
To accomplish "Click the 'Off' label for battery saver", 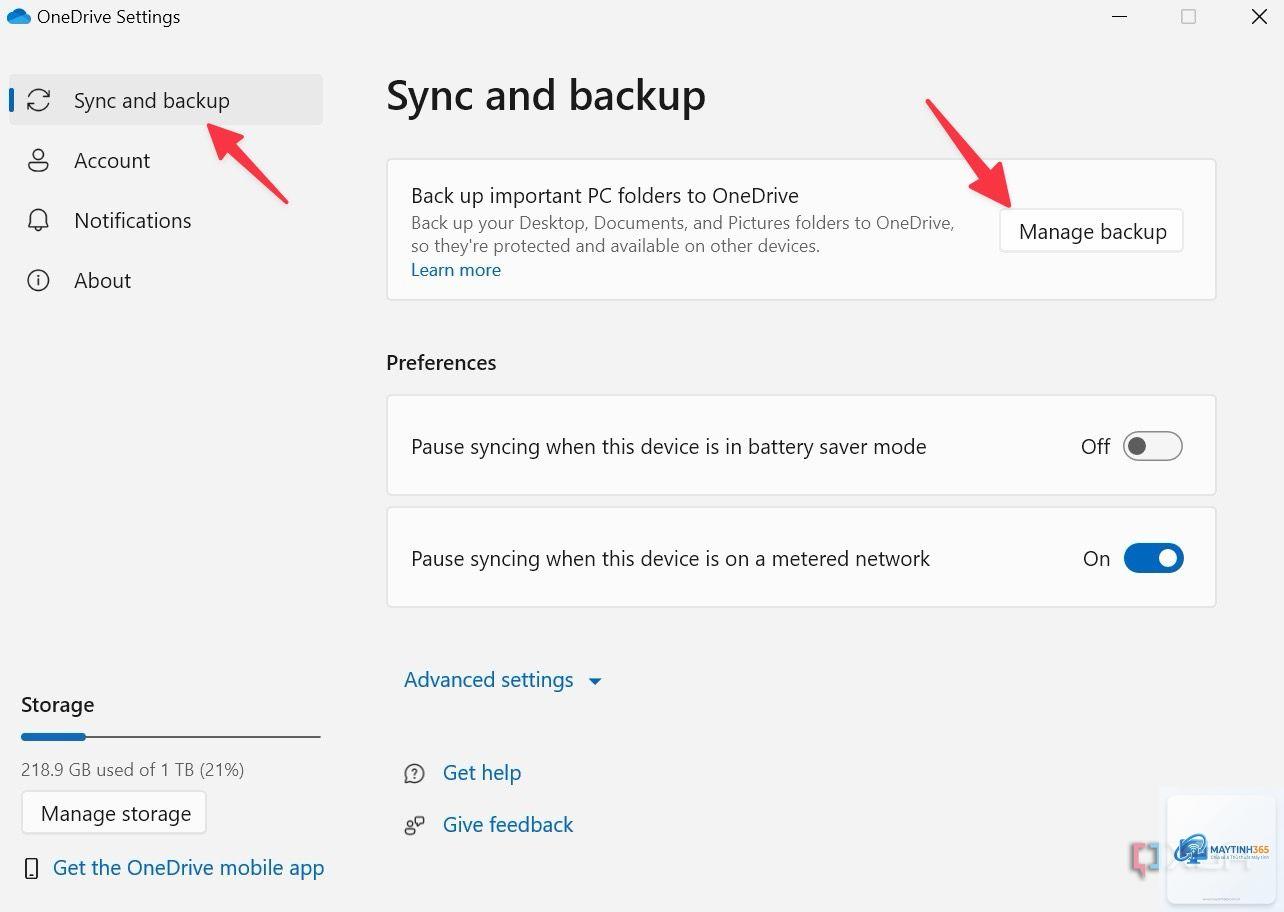I will pyautogui.click(x=1095, y=446).
